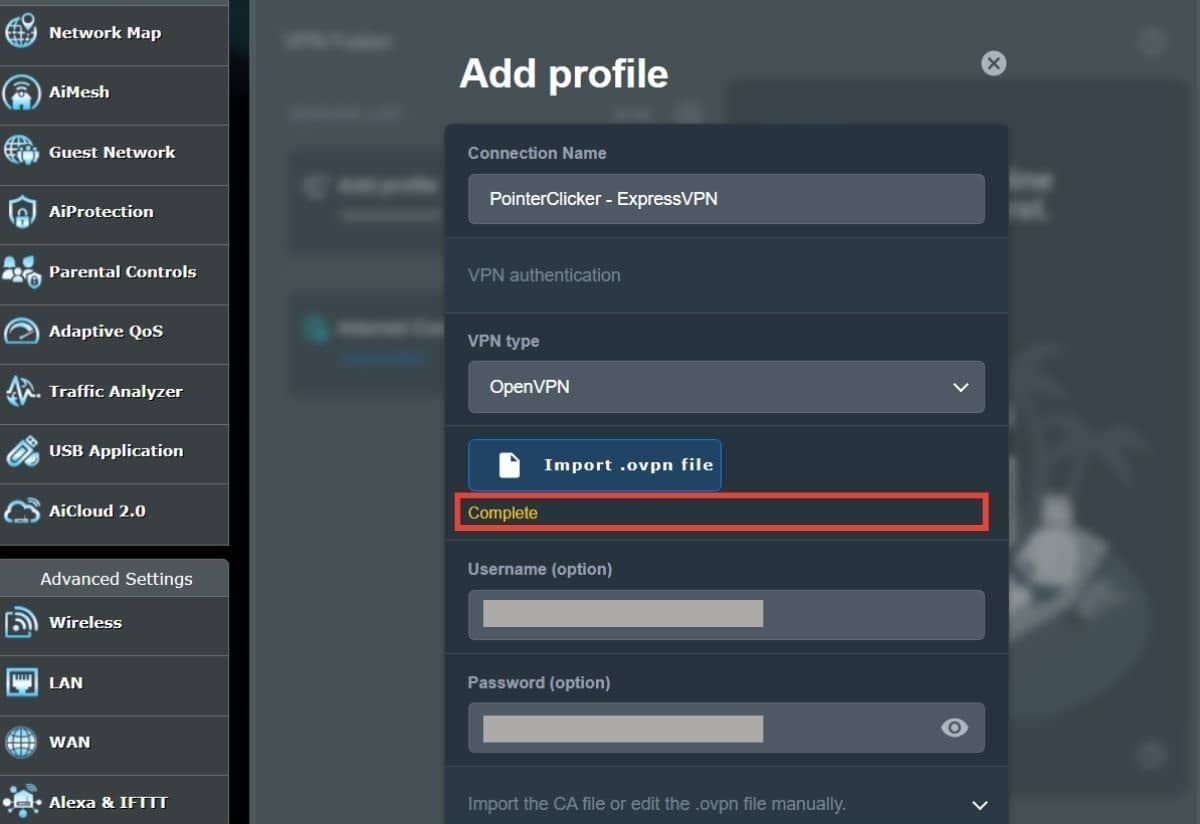Click the Wireless signal icon
Screen dimensions: 1200x824
(x=21, y=623)
